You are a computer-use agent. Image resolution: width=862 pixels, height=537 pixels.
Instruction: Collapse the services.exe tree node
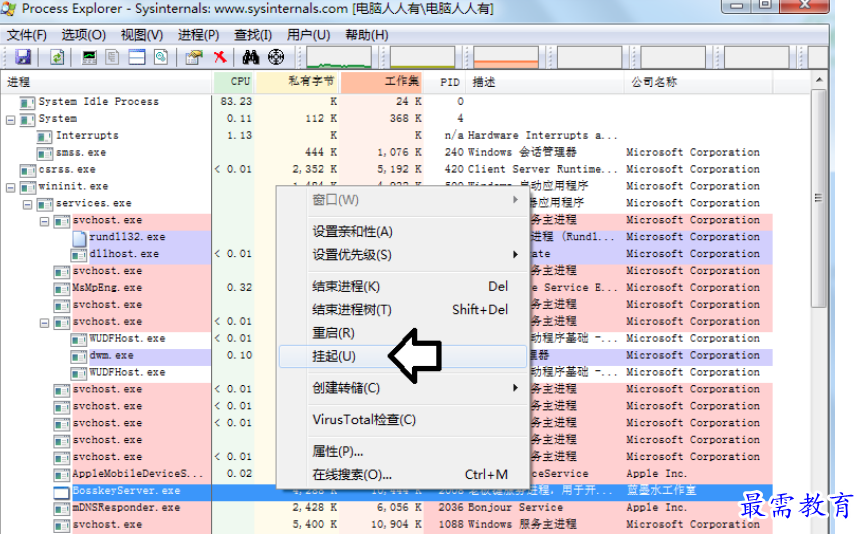pos(27,204)
